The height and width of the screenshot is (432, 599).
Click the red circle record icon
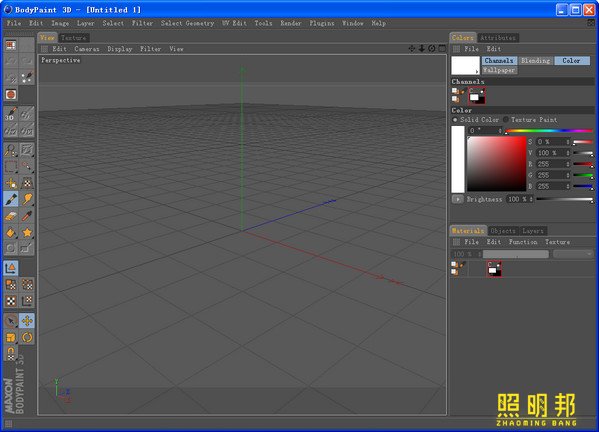pos(11,94)
